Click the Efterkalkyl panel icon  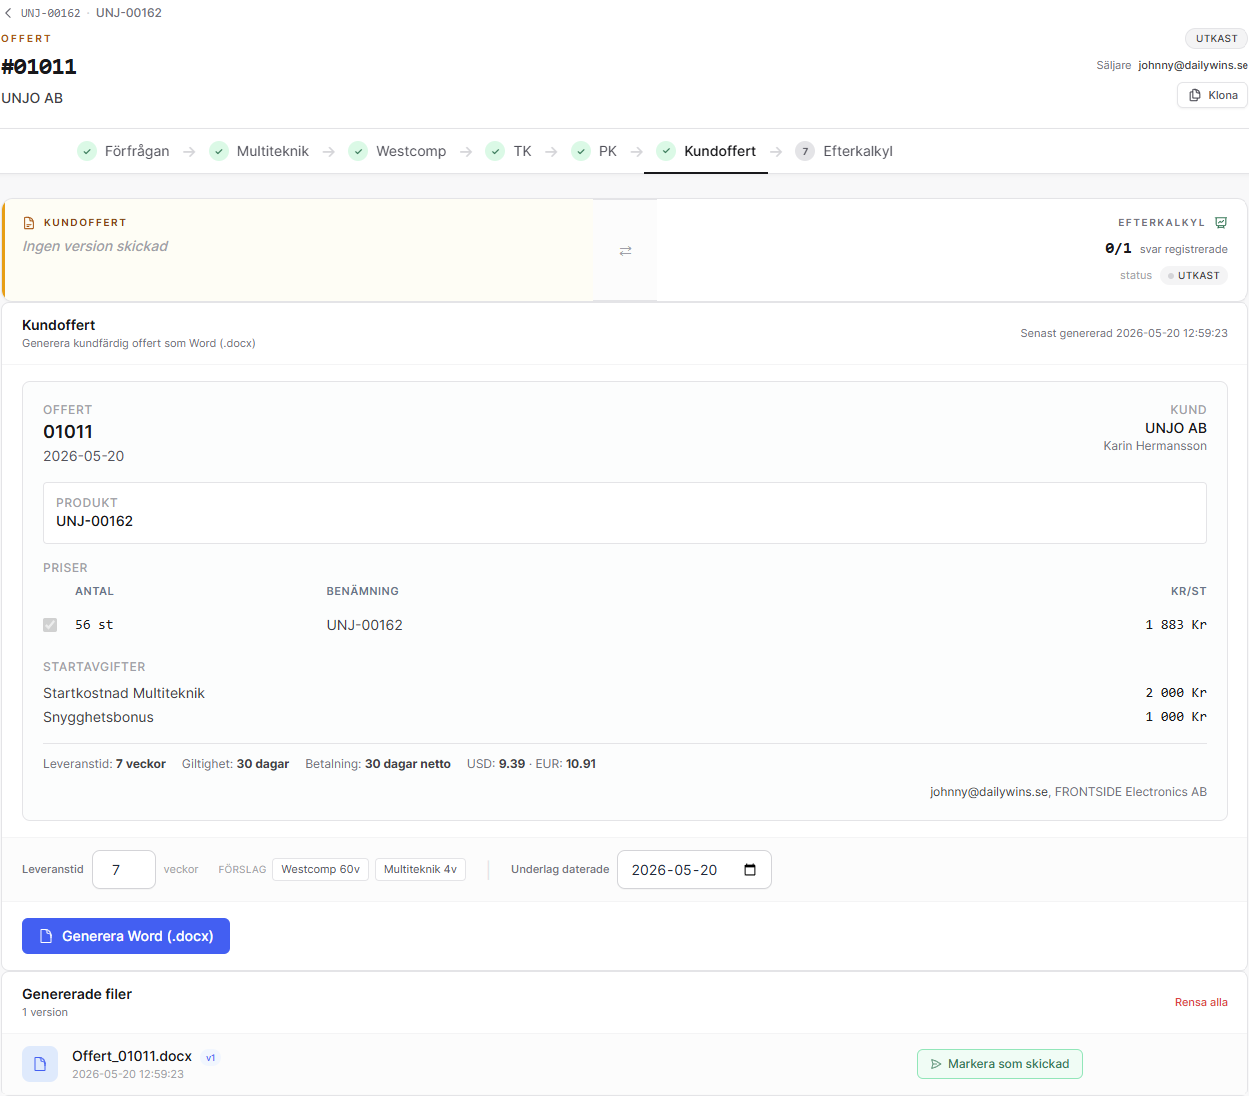1221,223
